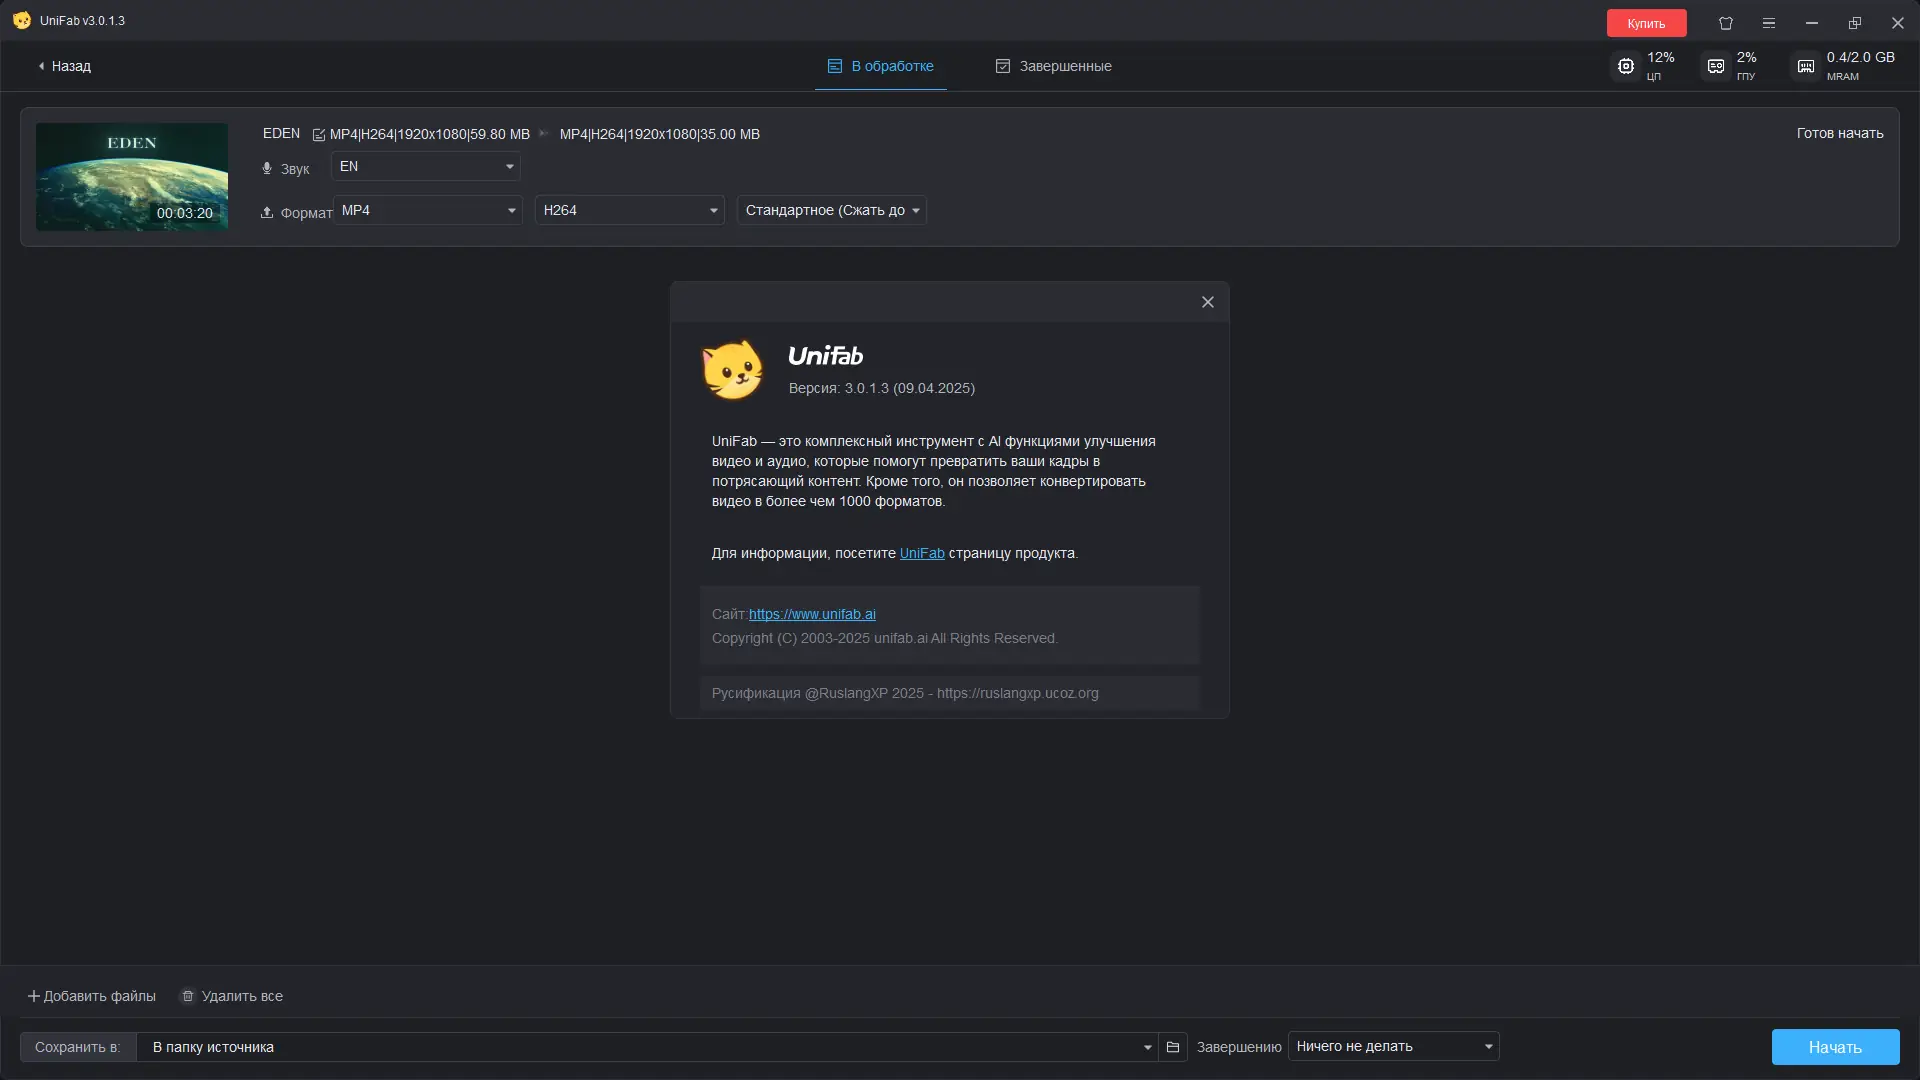The width and height of the screenshot is (1920, 1080).
Task: Click the red Купить button
Action: click(1646, 23)
